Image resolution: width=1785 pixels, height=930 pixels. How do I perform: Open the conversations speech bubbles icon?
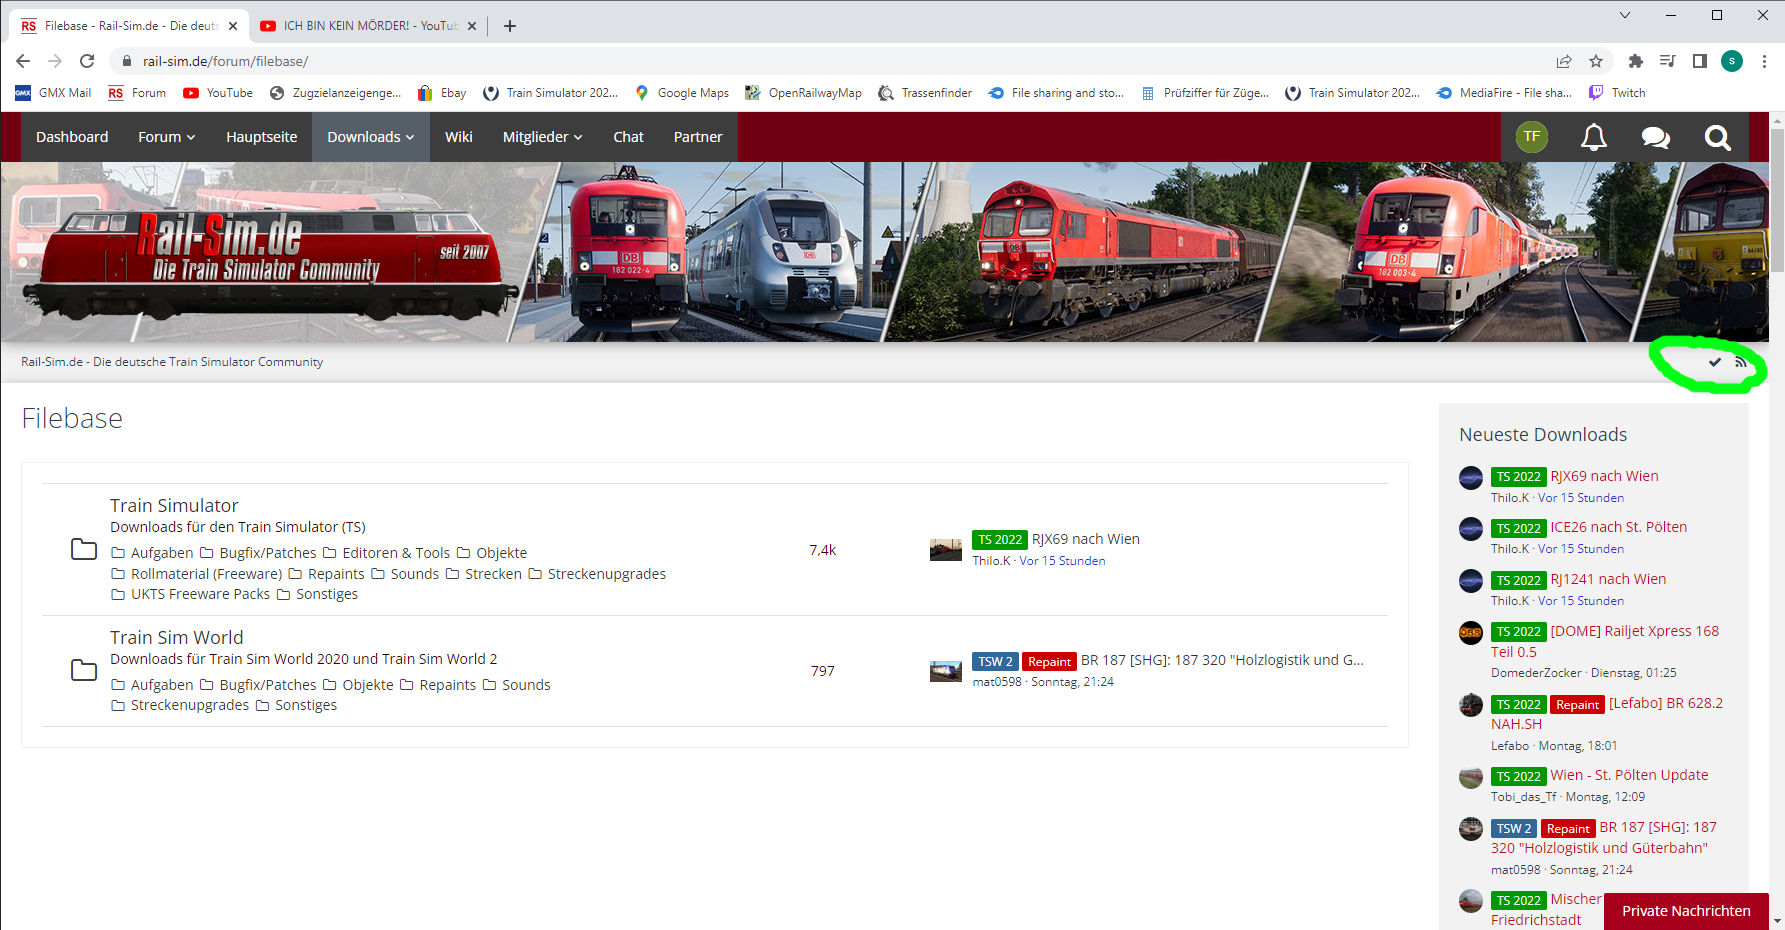1656,137
